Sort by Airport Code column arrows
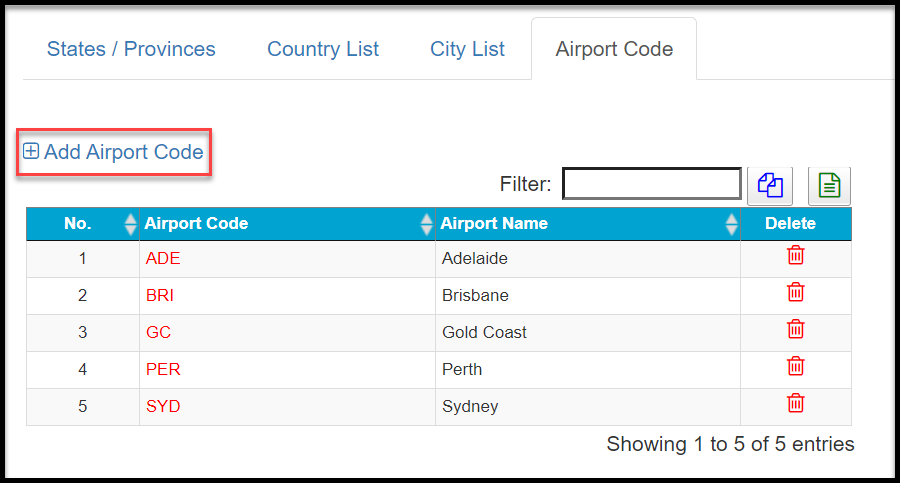 click(427, 224)
